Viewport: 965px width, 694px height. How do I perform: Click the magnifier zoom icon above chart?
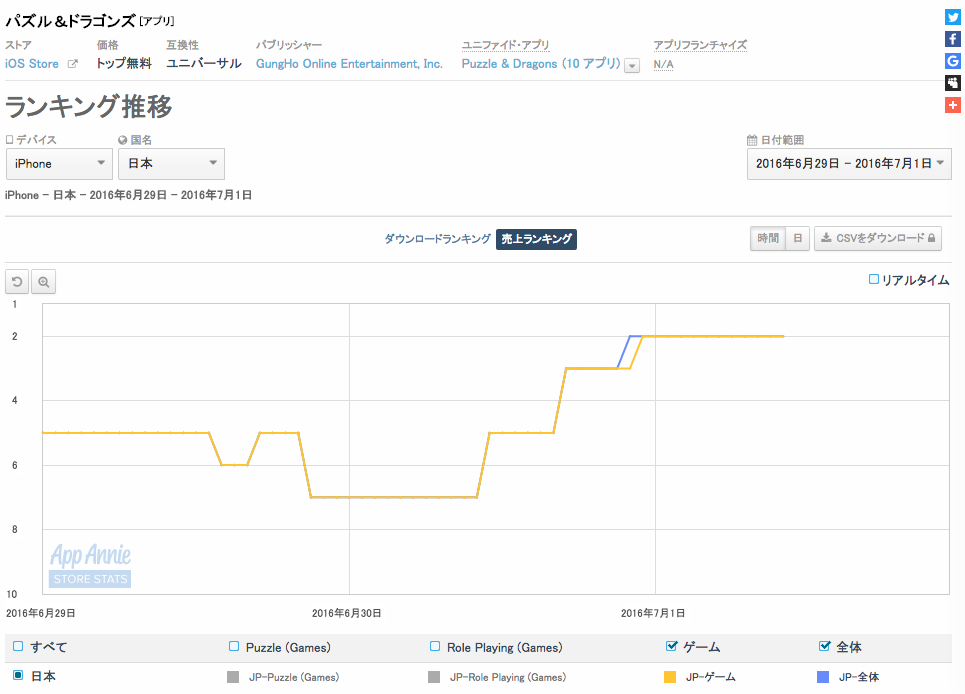click(43, 282)
